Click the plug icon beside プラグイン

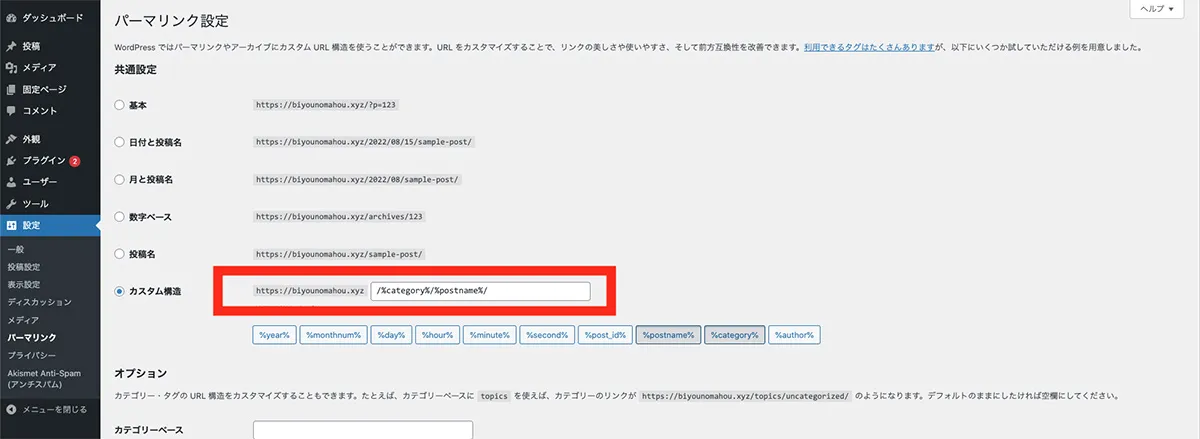pyautogui.click(x=11, y=160)
